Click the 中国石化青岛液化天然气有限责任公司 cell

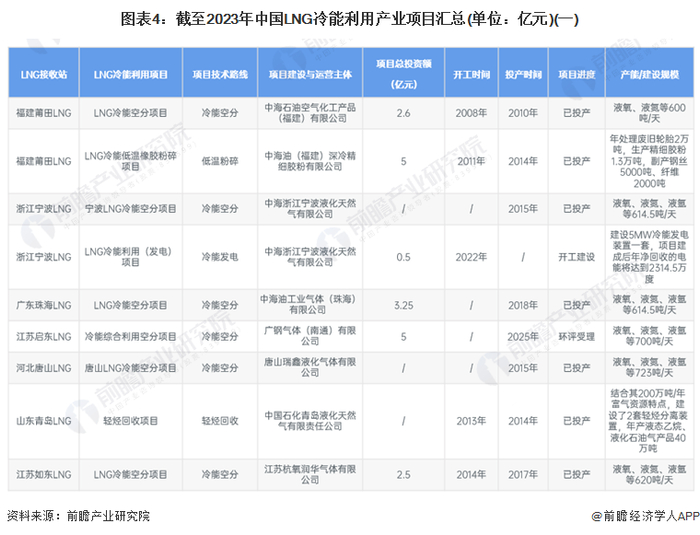tap(310, 421)
